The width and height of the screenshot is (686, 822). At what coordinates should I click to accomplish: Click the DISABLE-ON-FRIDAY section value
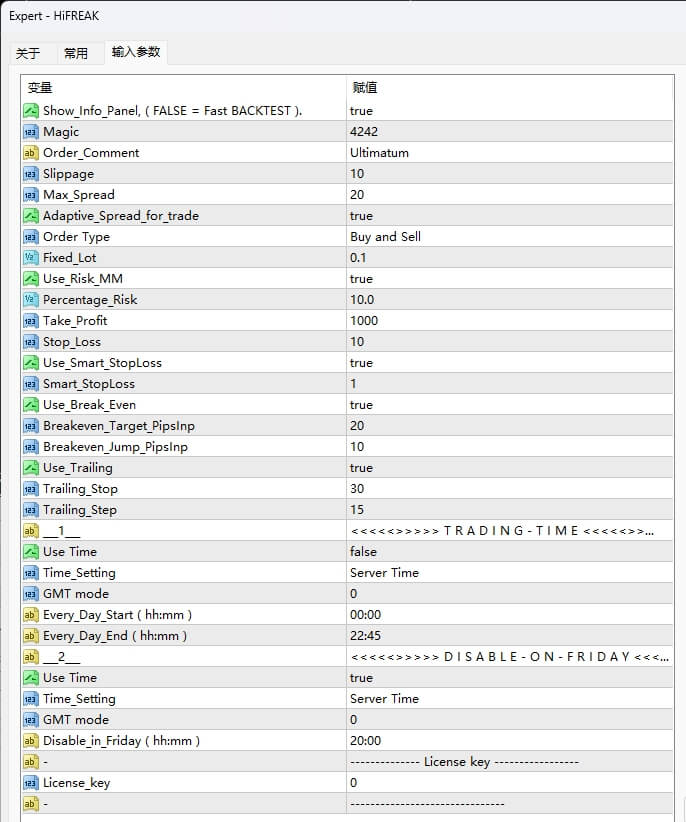click(x=510, y=656)
